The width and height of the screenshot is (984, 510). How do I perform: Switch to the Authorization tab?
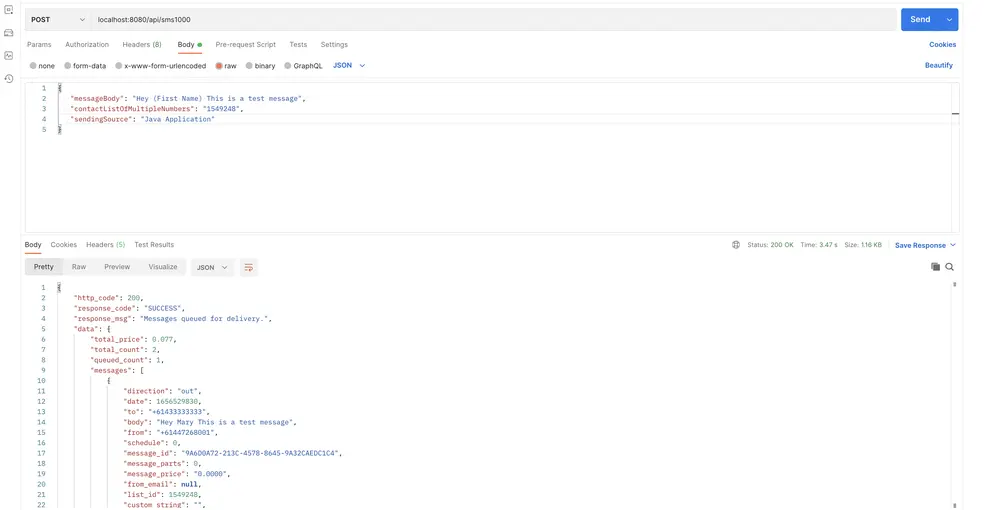click(87, 45)
